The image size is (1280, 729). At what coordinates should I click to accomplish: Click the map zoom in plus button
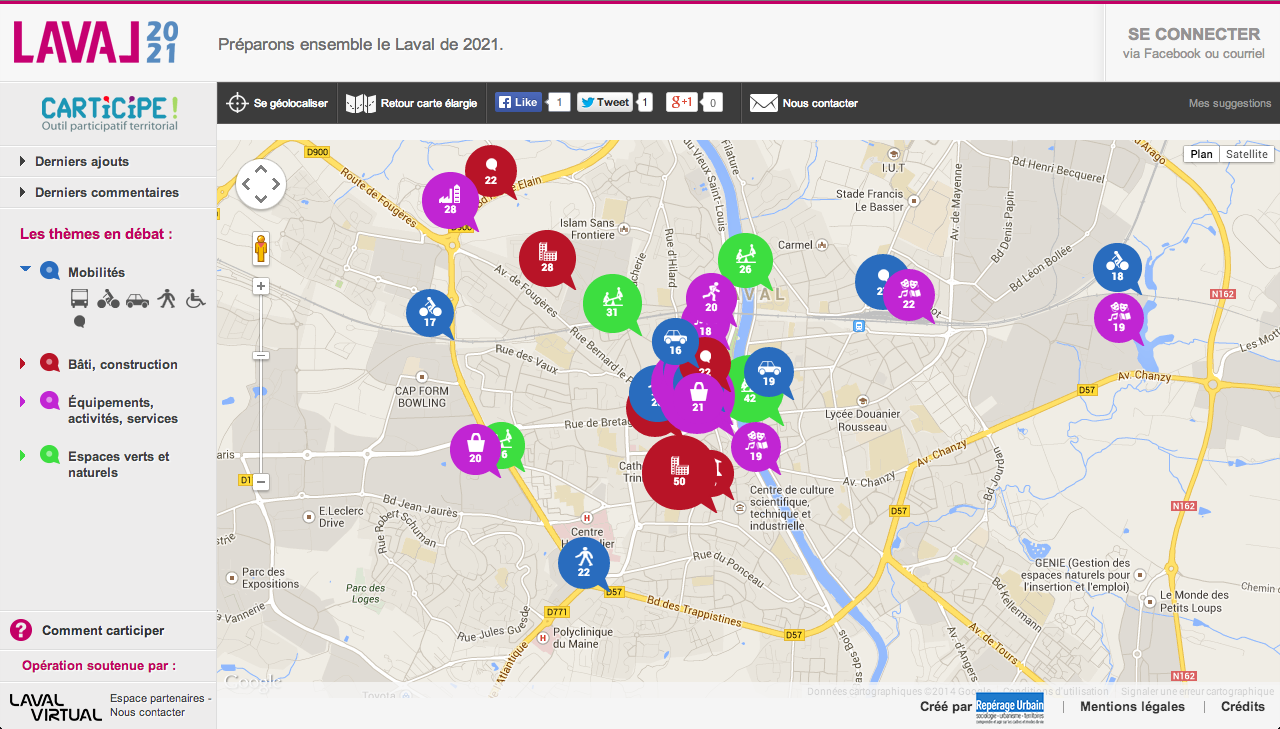[261, 287]
